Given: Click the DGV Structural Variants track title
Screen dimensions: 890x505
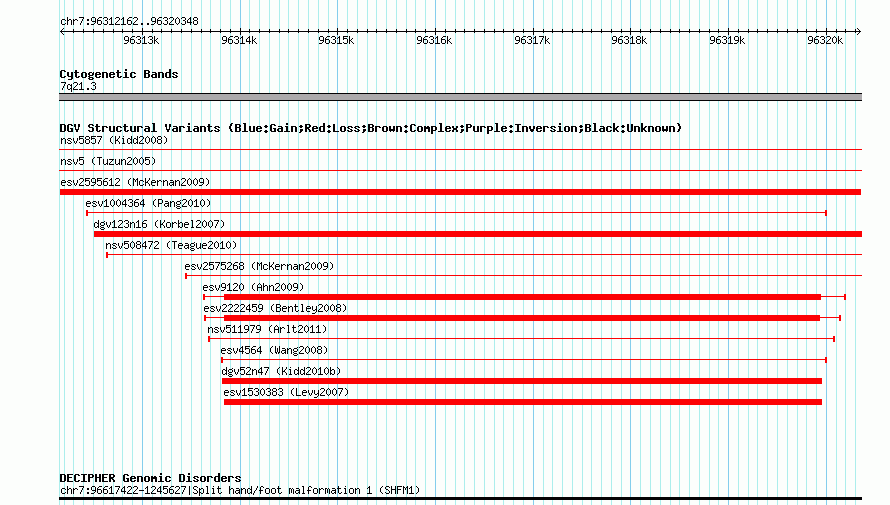Looking at the screenshot, I should tap(371, 128).
